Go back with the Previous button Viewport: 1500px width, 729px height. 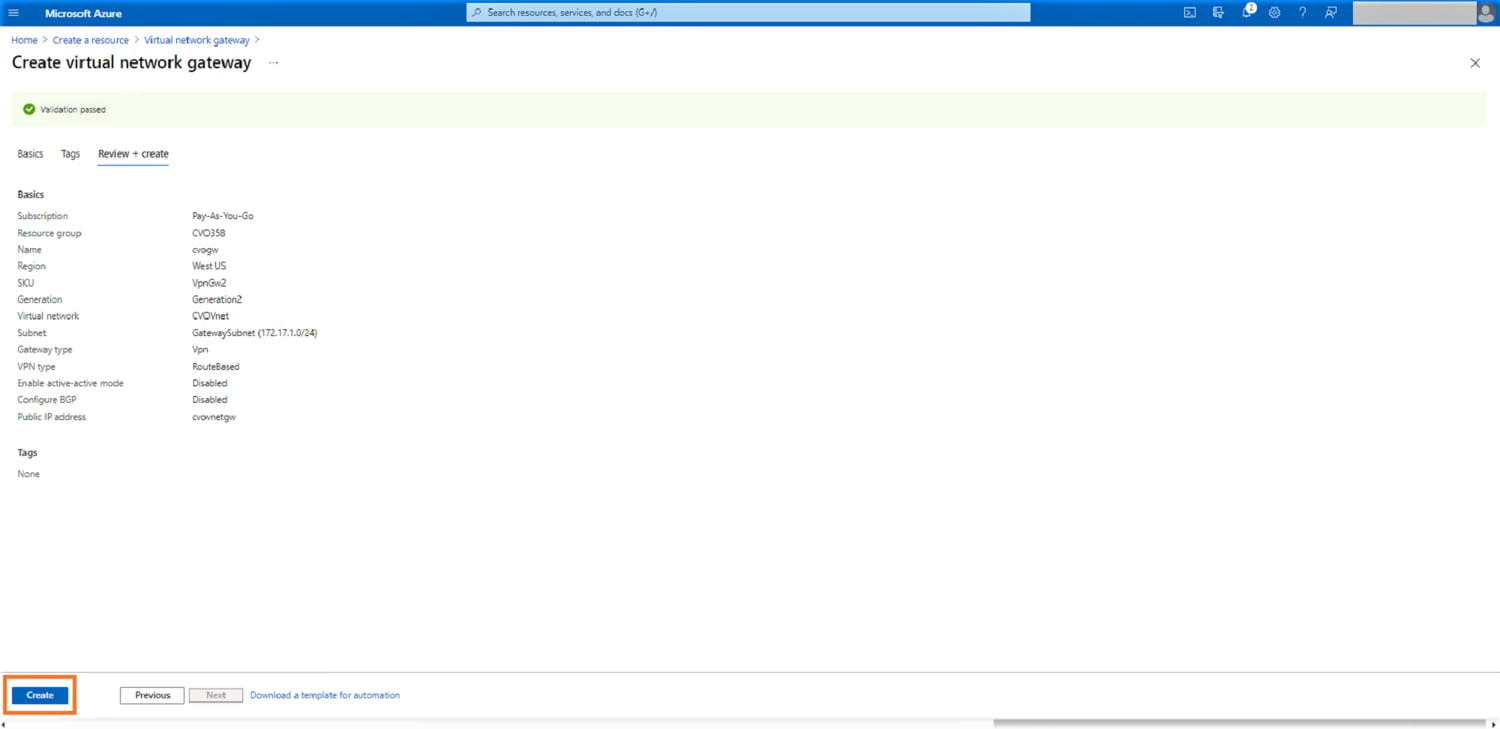[x=152, y=695]
